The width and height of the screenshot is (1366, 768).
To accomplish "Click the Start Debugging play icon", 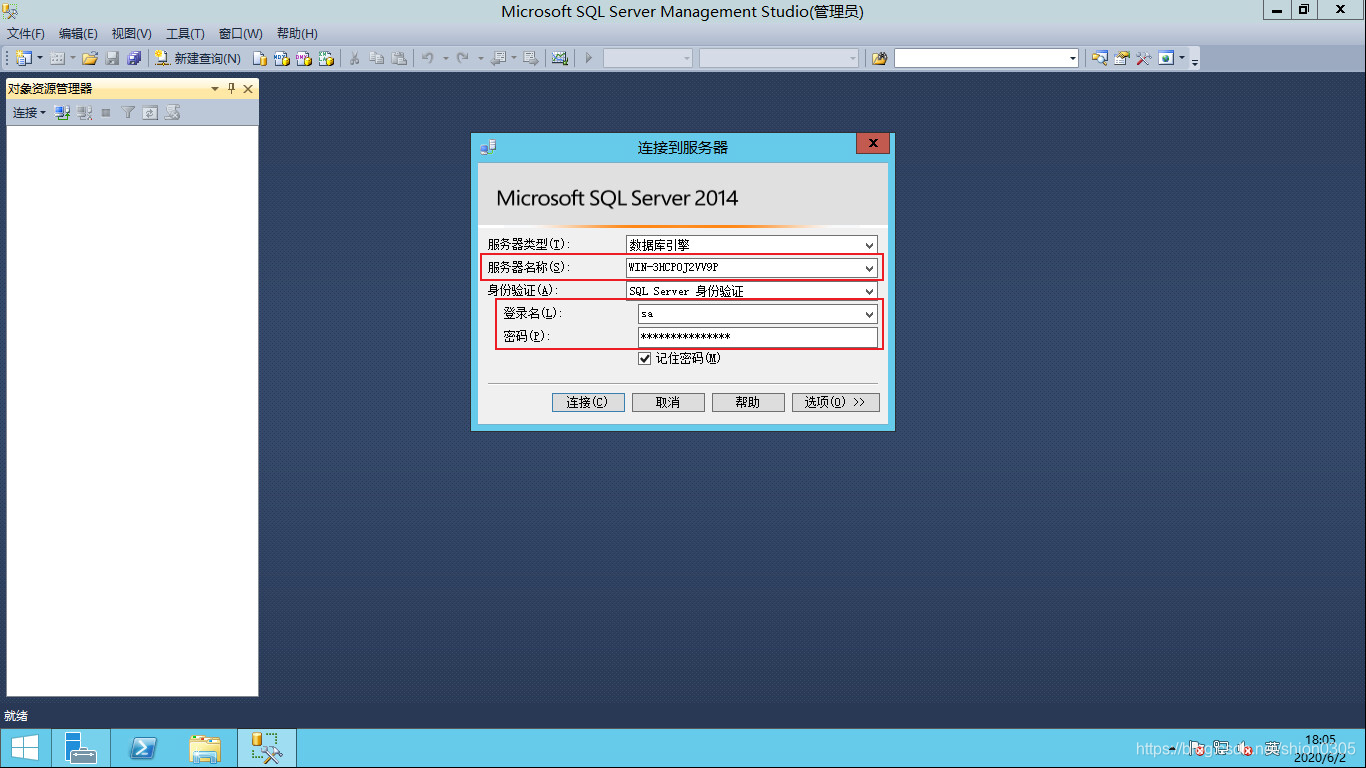I will point(589,58).
